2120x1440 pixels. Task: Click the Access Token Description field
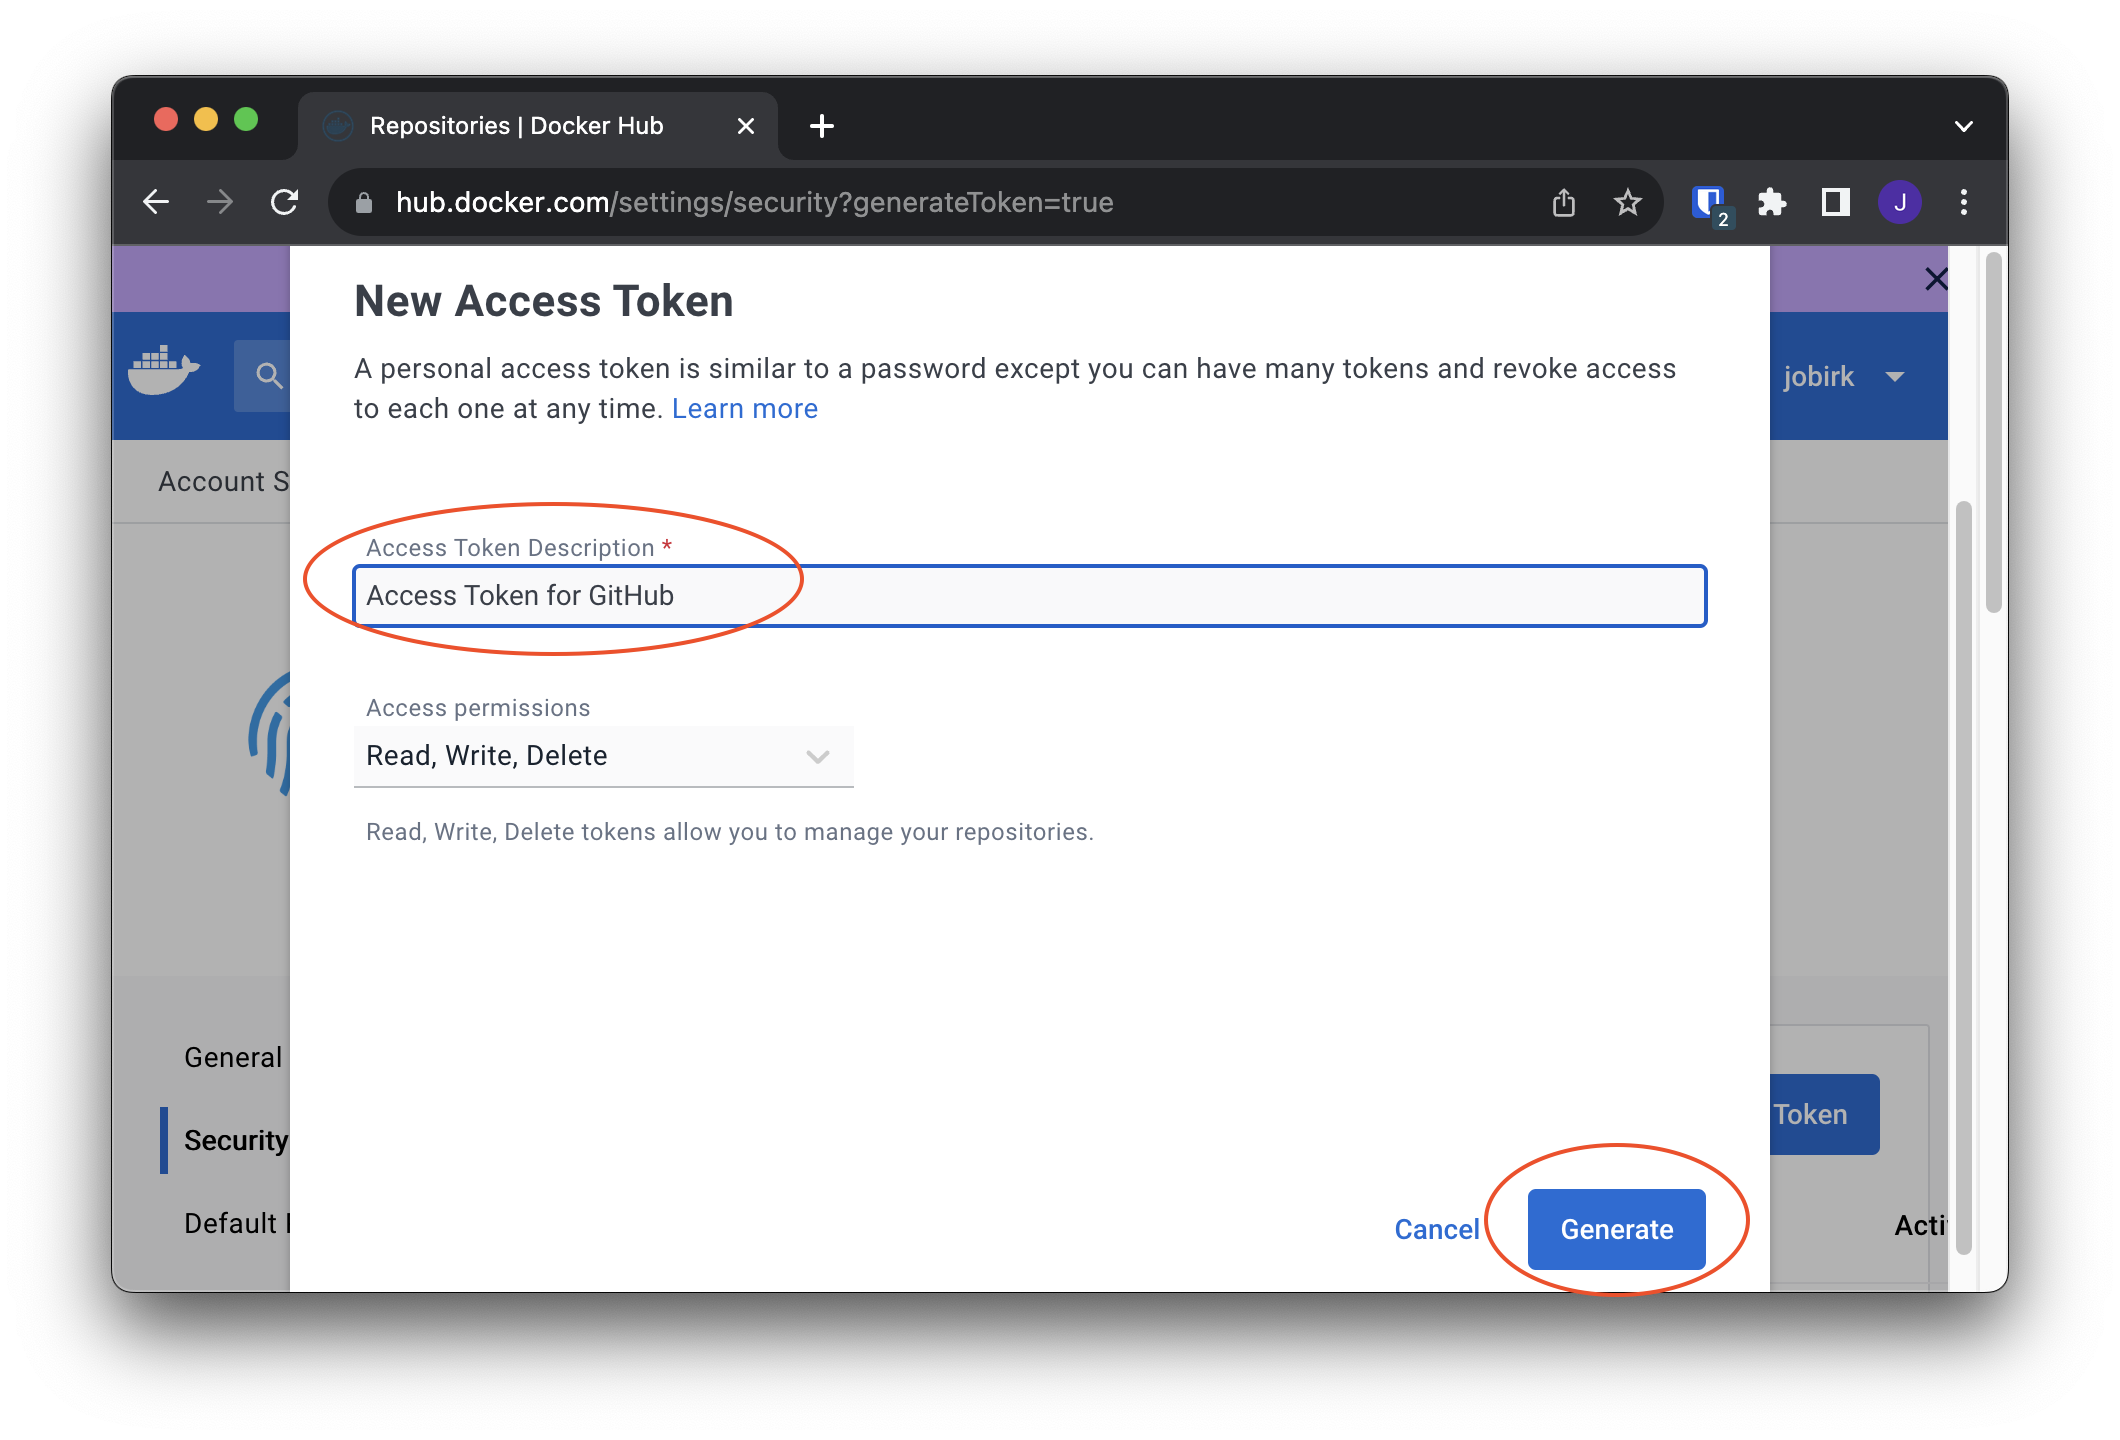1030,596
